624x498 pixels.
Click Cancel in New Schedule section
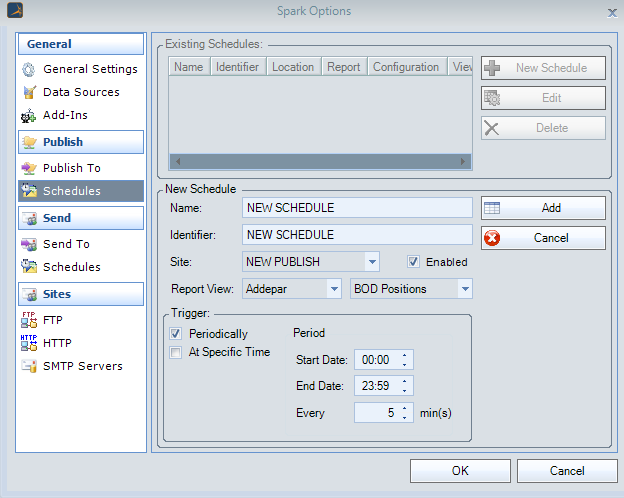(543, 238)
